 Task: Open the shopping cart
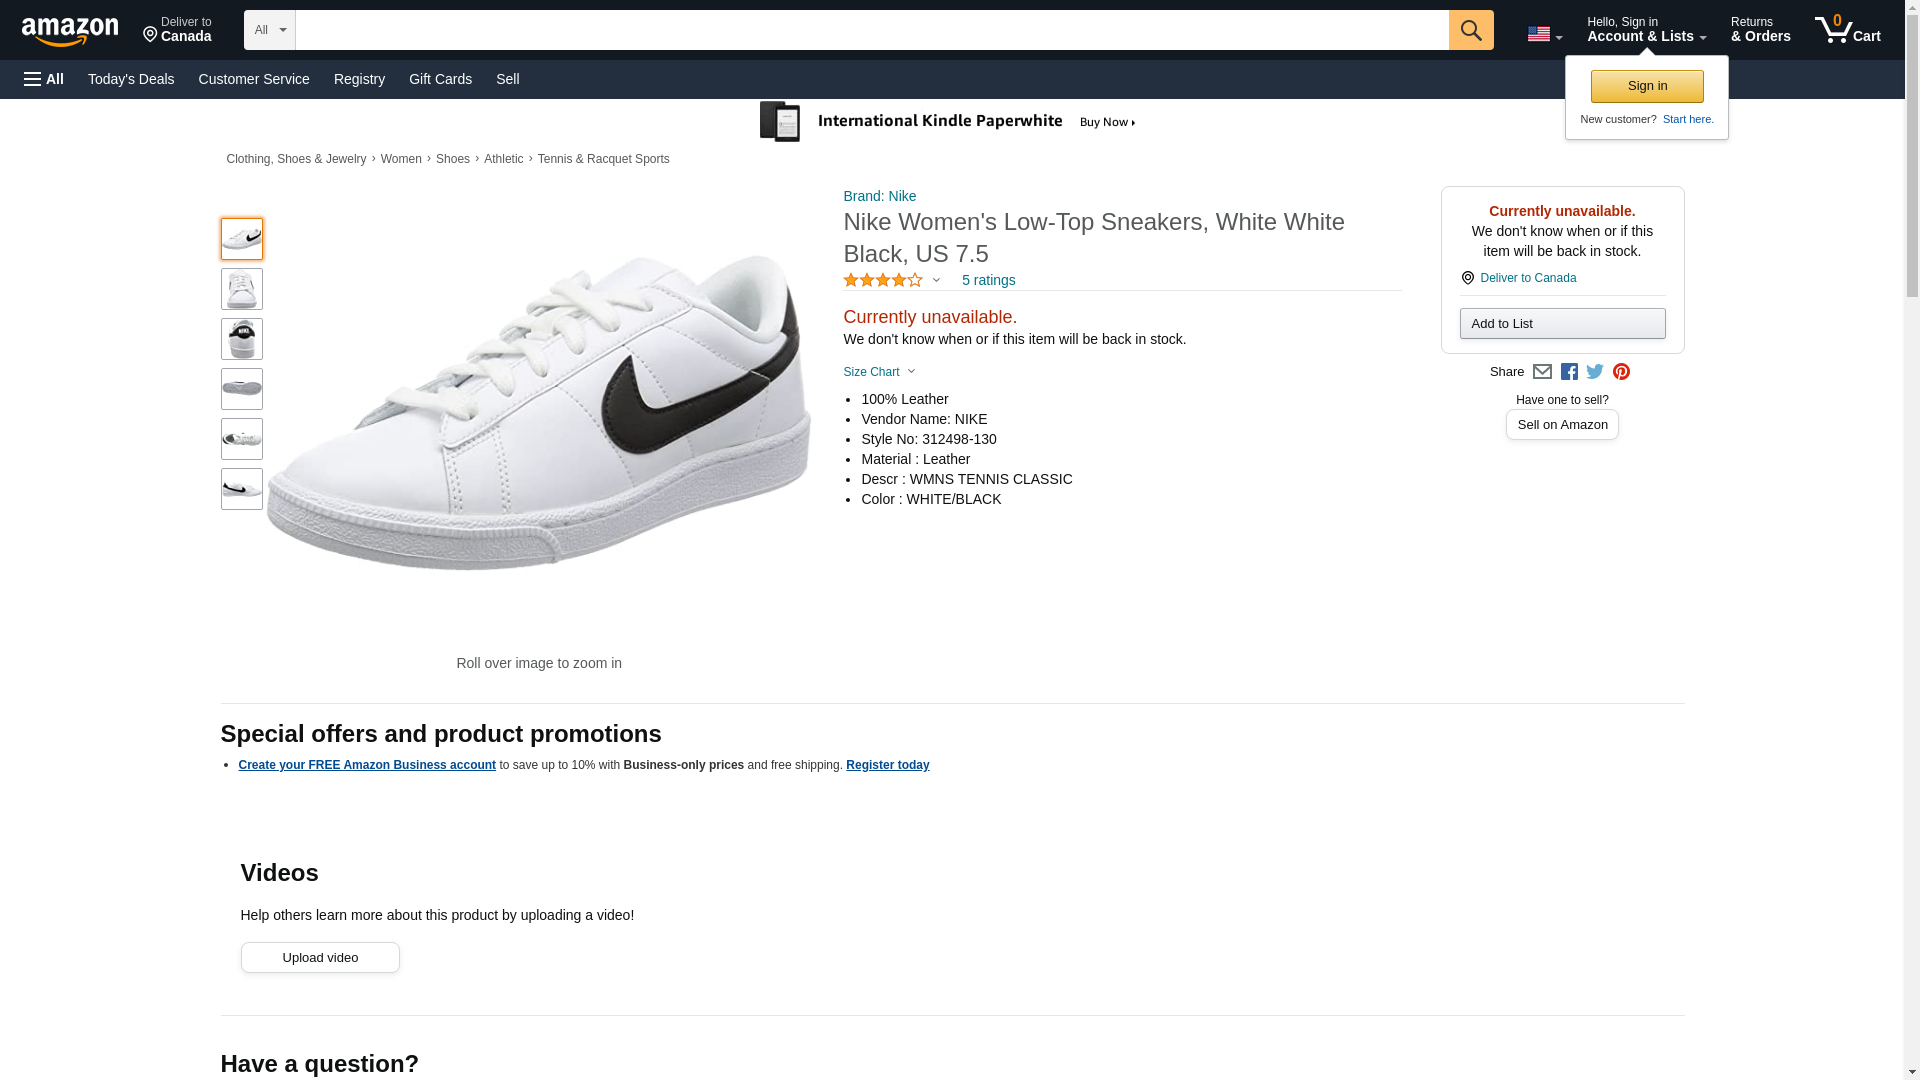pyautogui.click(x=1847, y=30)
